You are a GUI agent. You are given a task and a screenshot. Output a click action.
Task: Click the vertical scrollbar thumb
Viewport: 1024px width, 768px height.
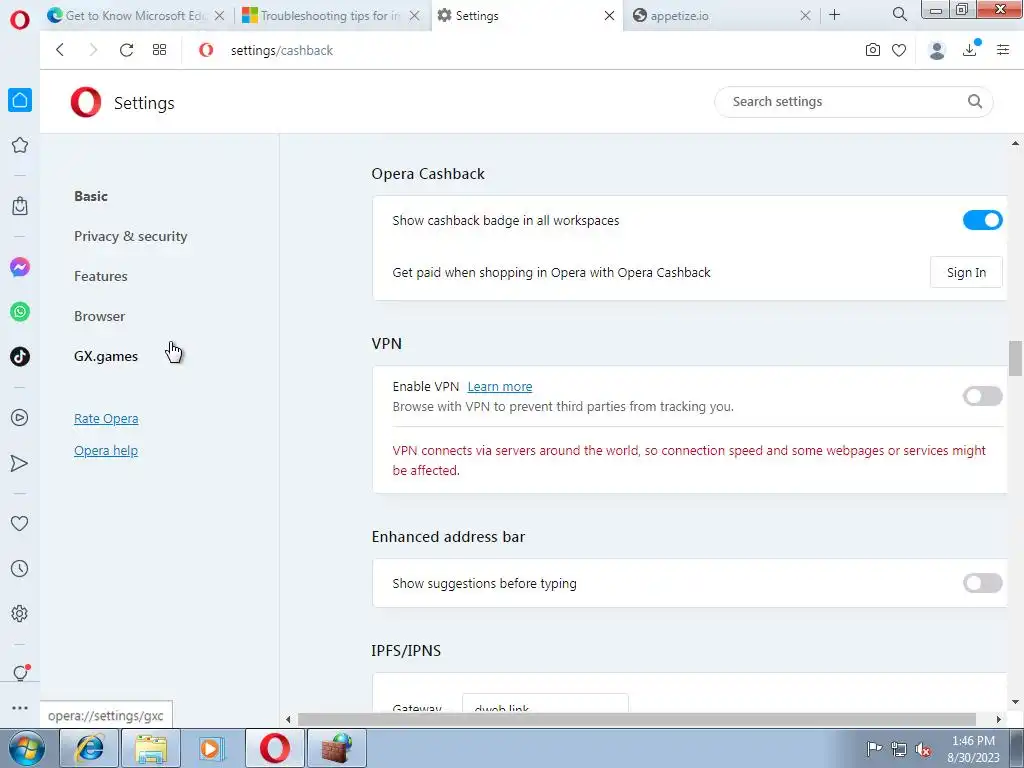click(1015, 359)
